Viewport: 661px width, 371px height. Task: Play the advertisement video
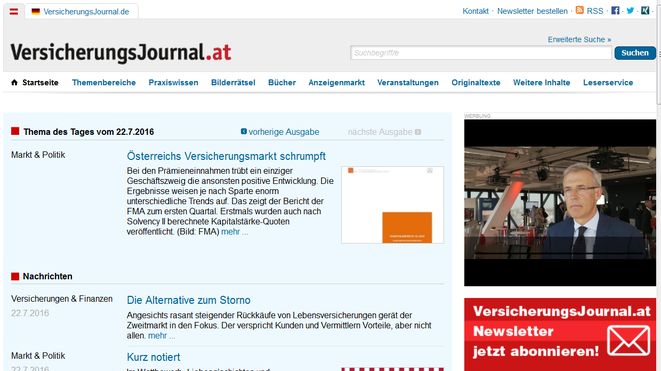560,203
